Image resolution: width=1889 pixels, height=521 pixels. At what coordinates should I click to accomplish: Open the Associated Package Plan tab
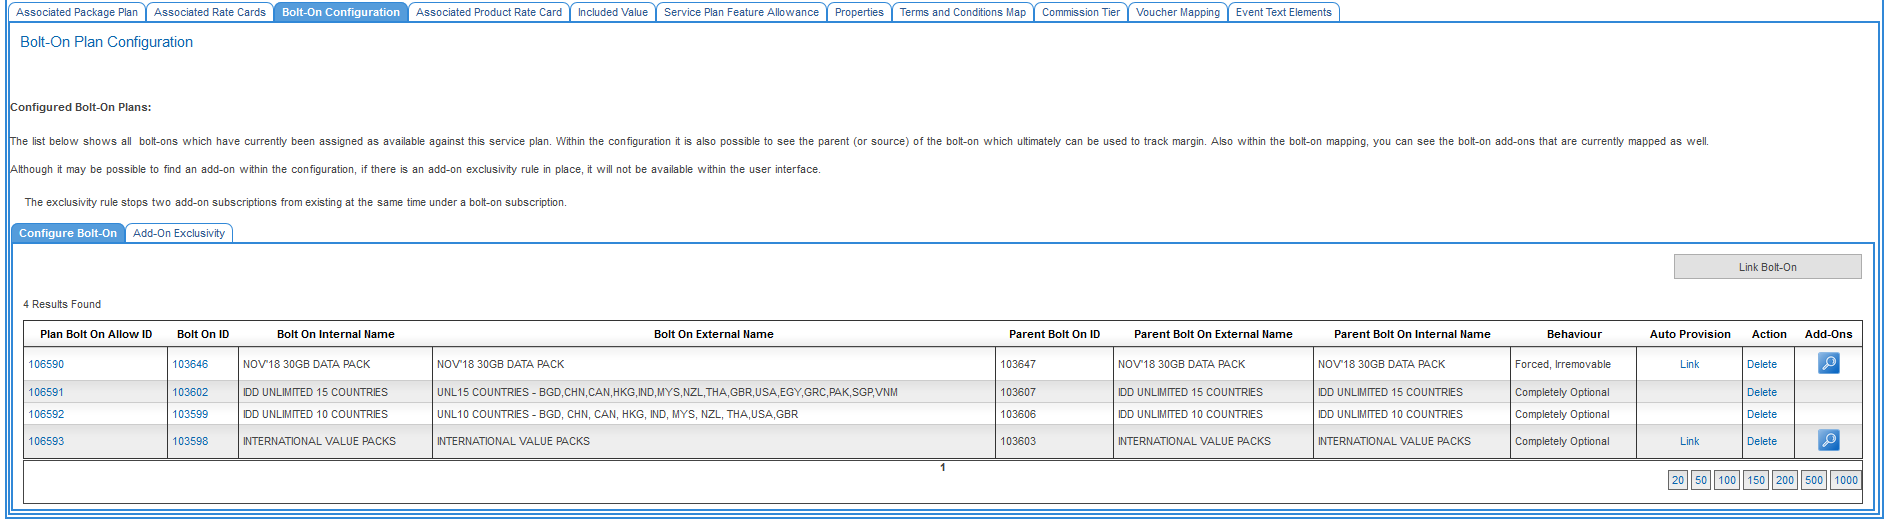coord(77,13)
